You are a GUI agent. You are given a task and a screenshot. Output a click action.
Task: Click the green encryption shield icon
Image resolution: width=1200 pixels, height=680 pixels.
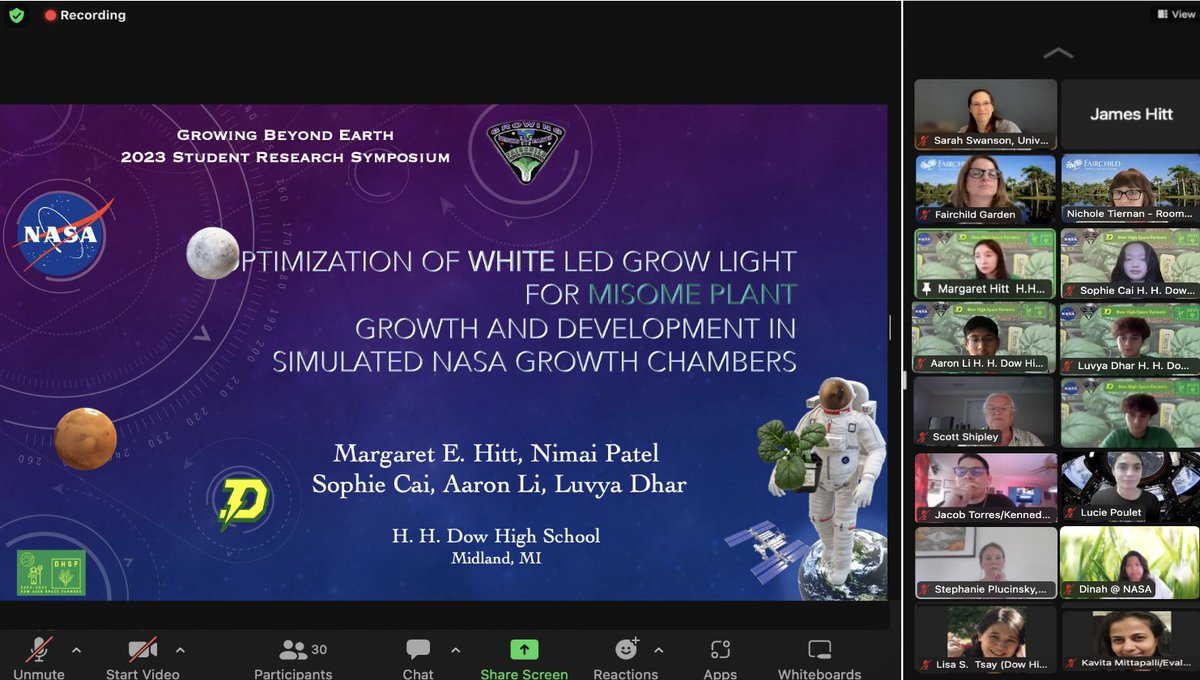coord(17,15)
